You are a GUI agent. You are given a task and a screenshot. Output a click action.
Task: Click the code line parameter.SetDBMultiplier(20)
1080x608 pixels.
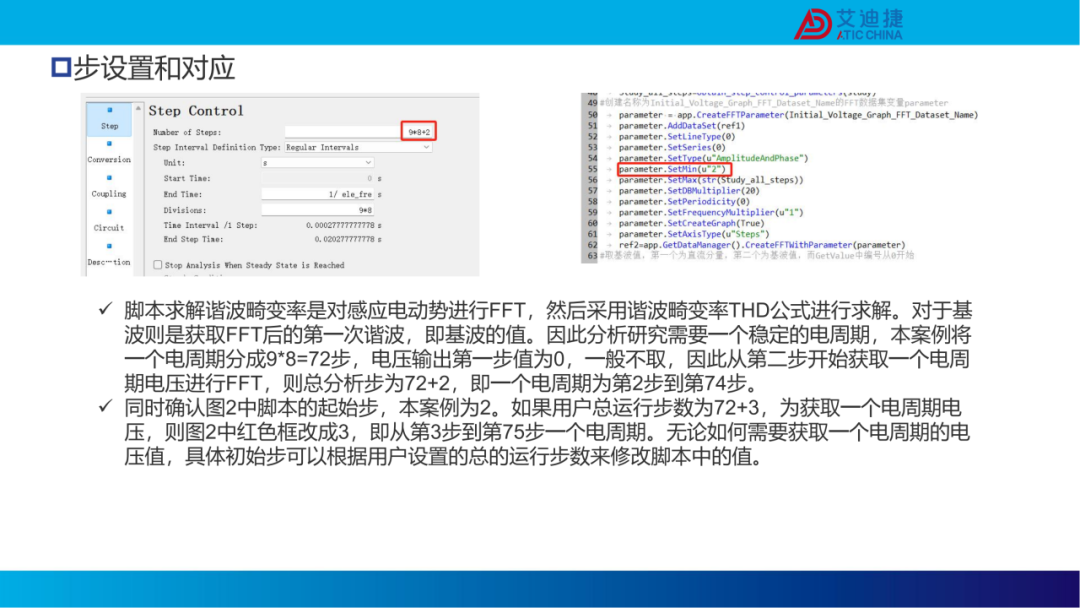pyautogui.click(x=689, y=191)
